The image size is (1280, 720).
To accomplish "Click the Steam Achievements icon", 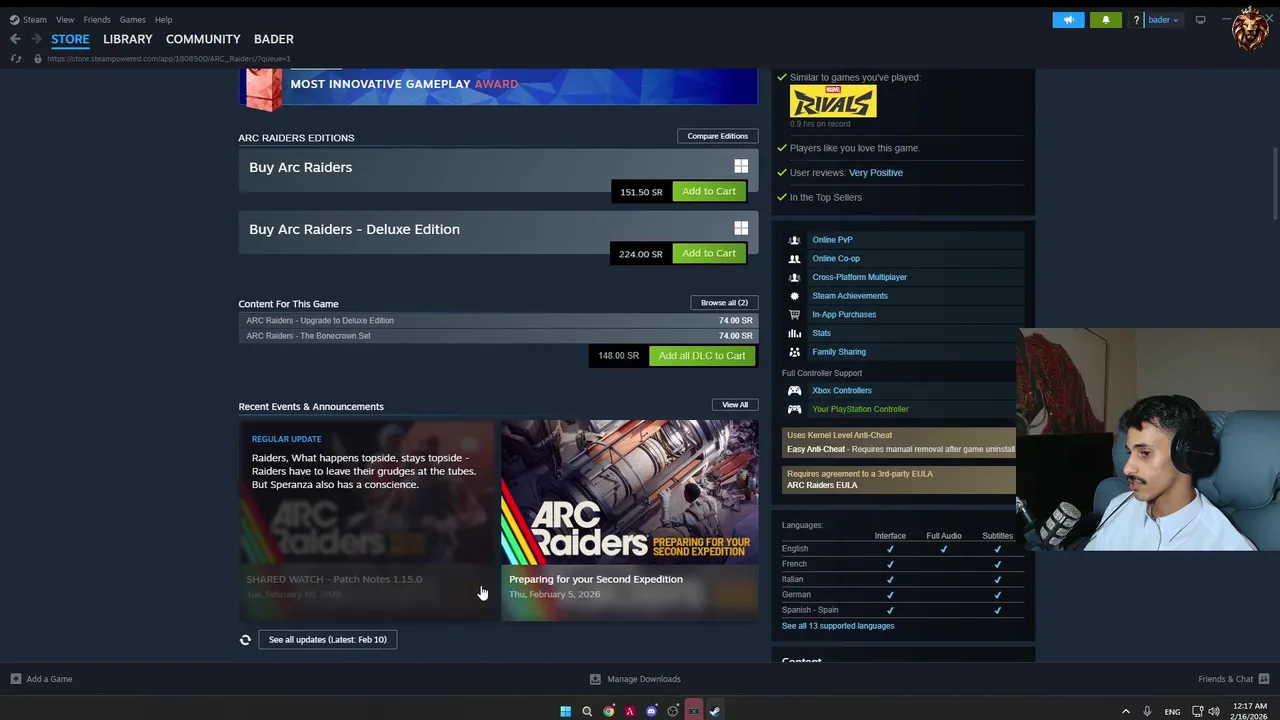I will pyautogui.click(x=794, y=296).
